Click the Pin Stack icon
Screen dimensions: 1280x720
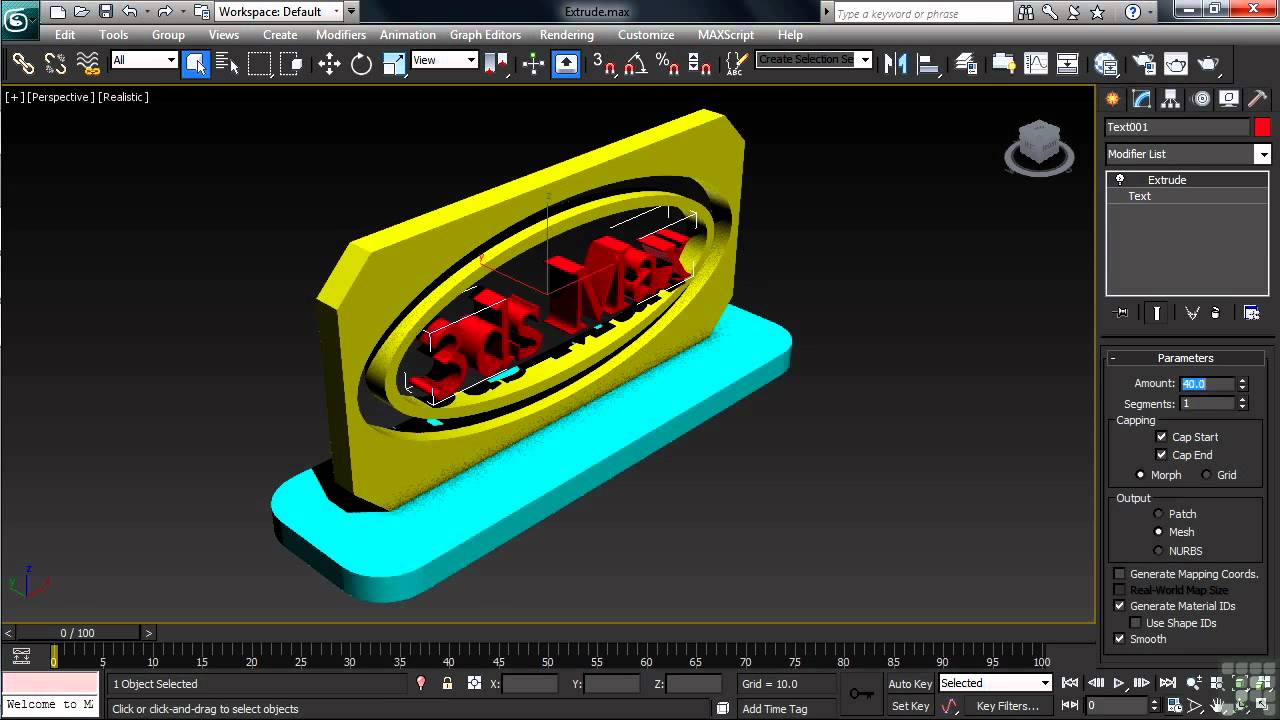click(1121, 313)
